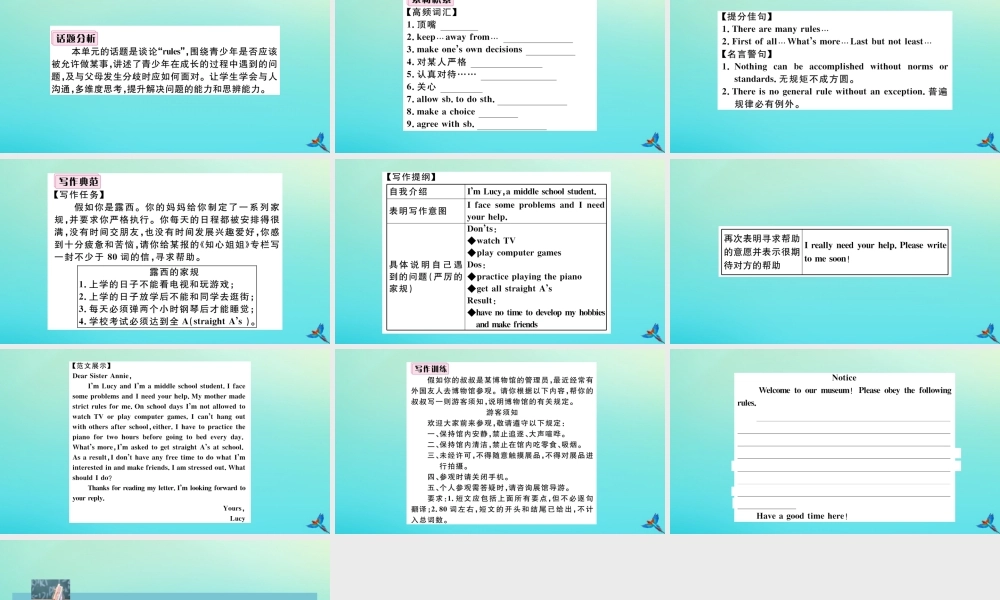Click the 'play computer games' bullet

click(x=514, y=252)
